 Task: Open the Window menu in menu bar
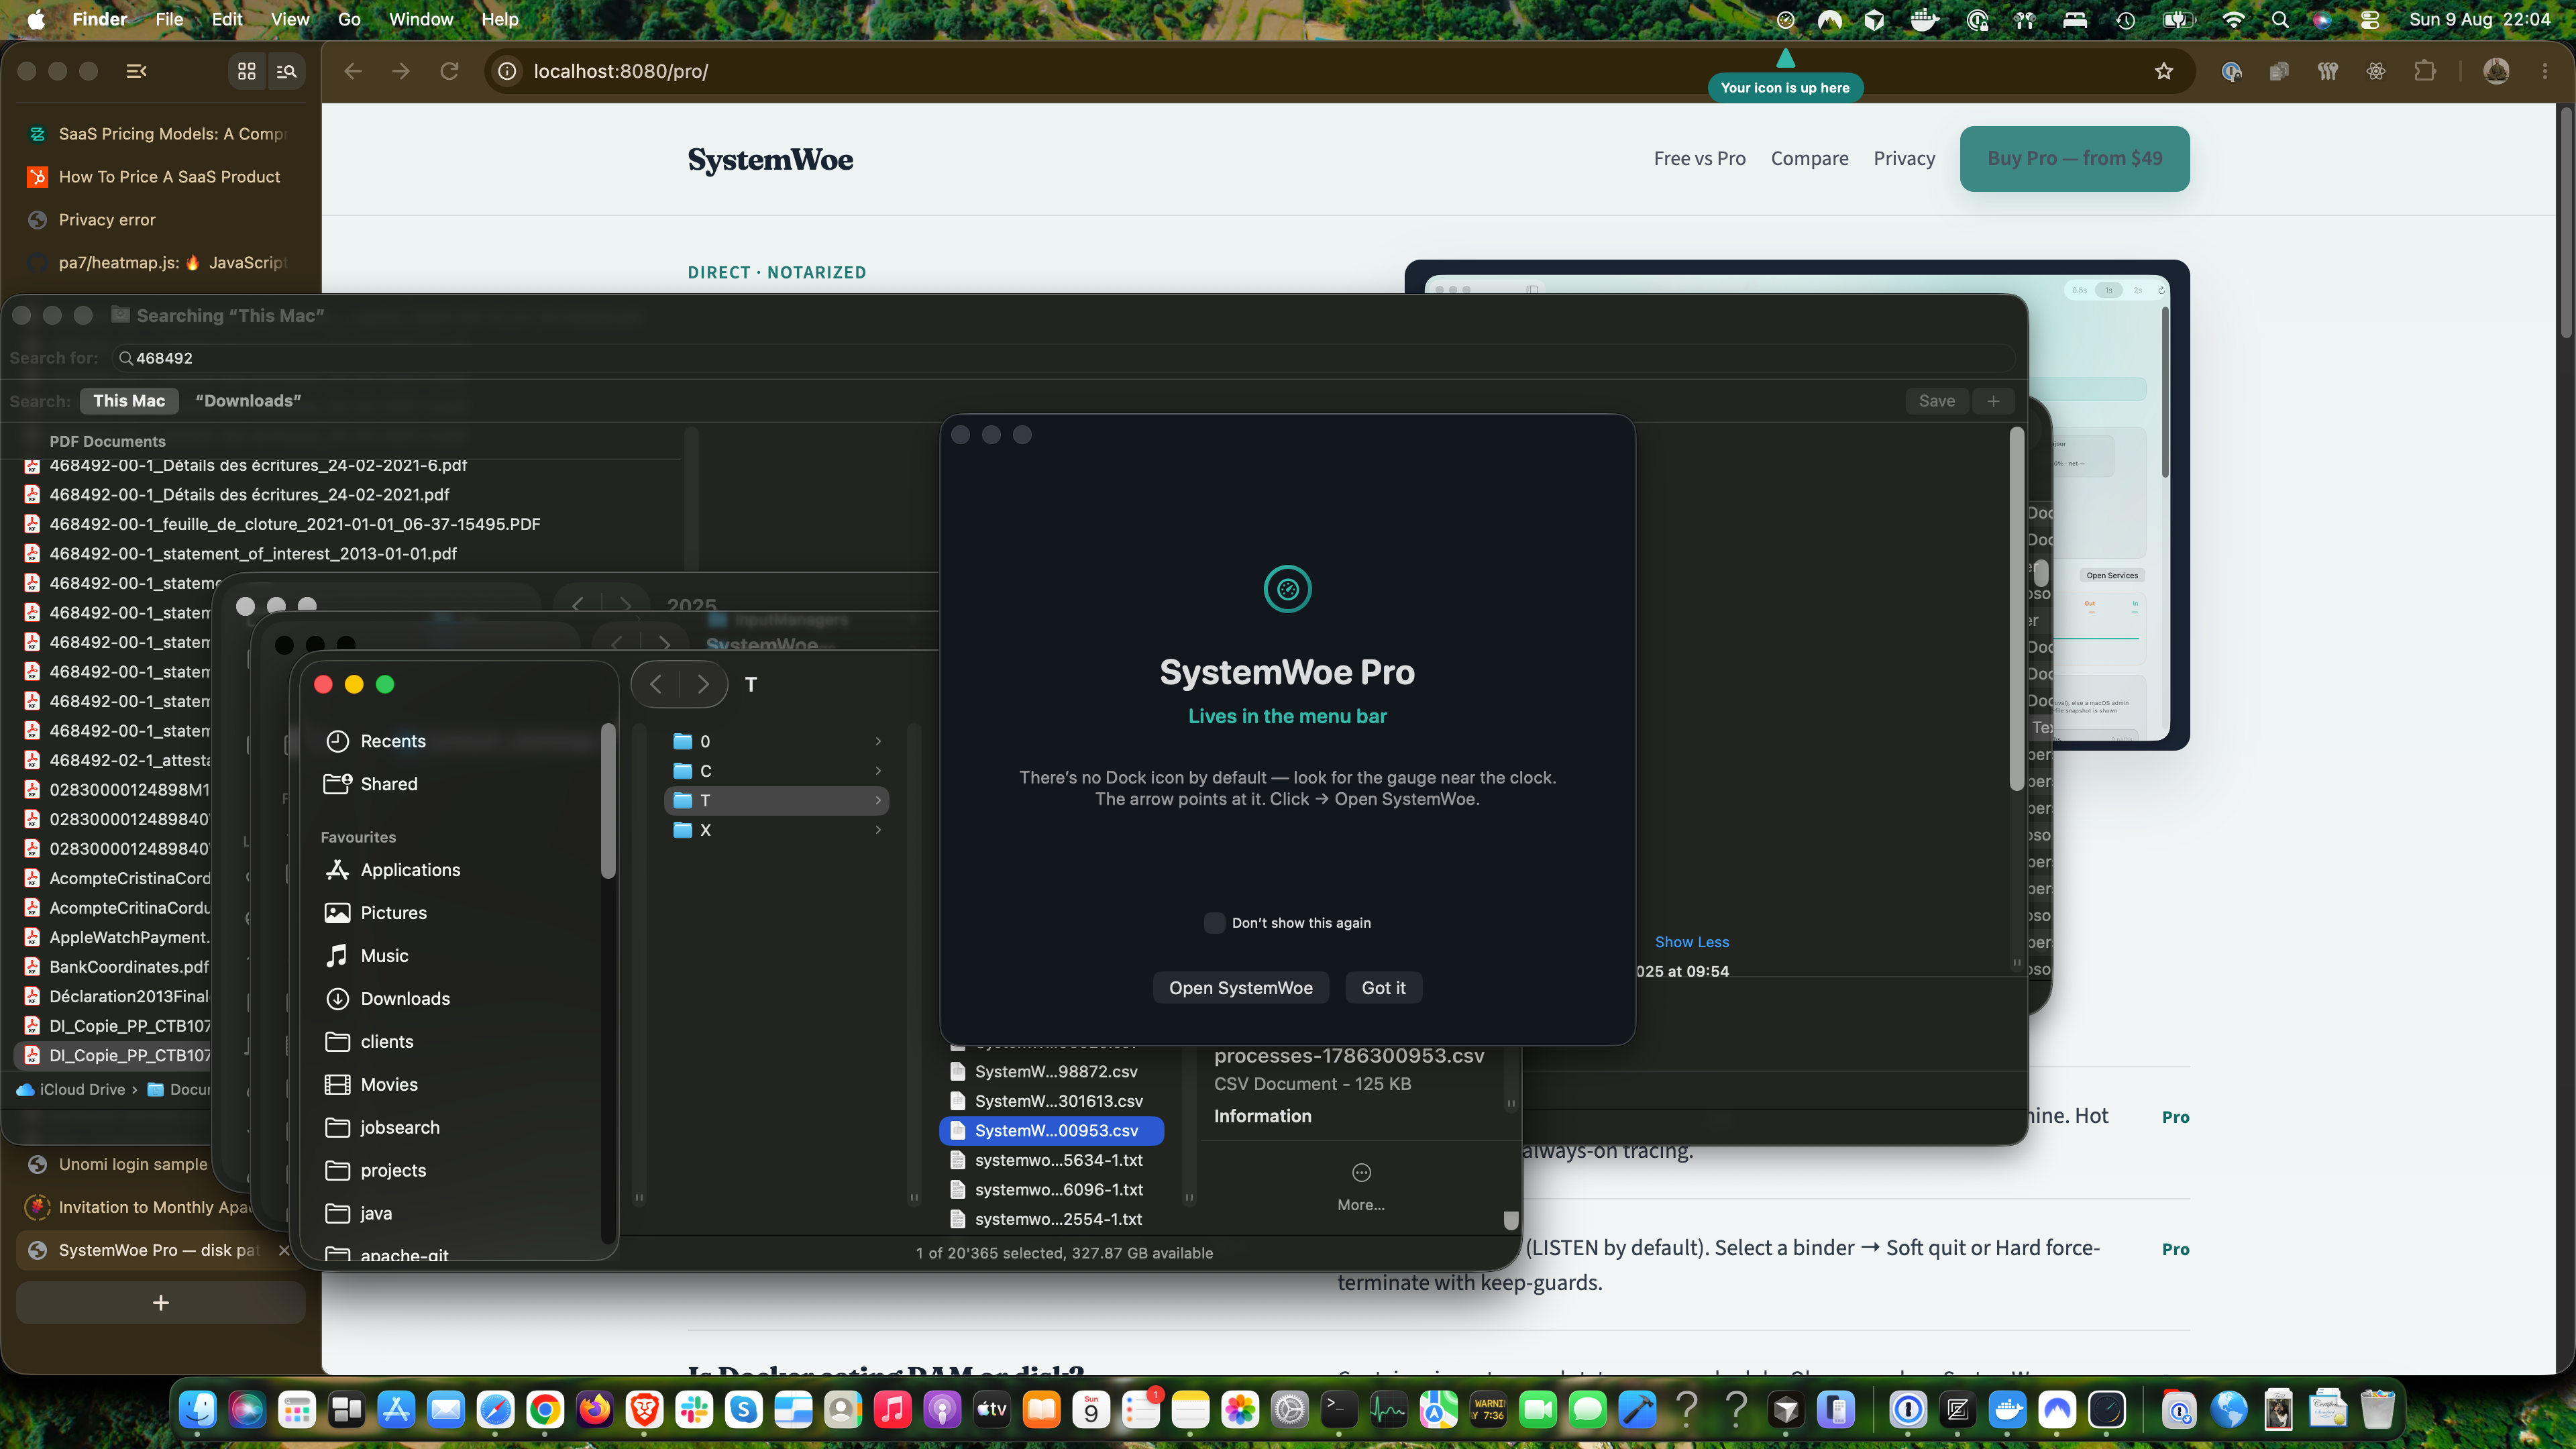[421, 19]
